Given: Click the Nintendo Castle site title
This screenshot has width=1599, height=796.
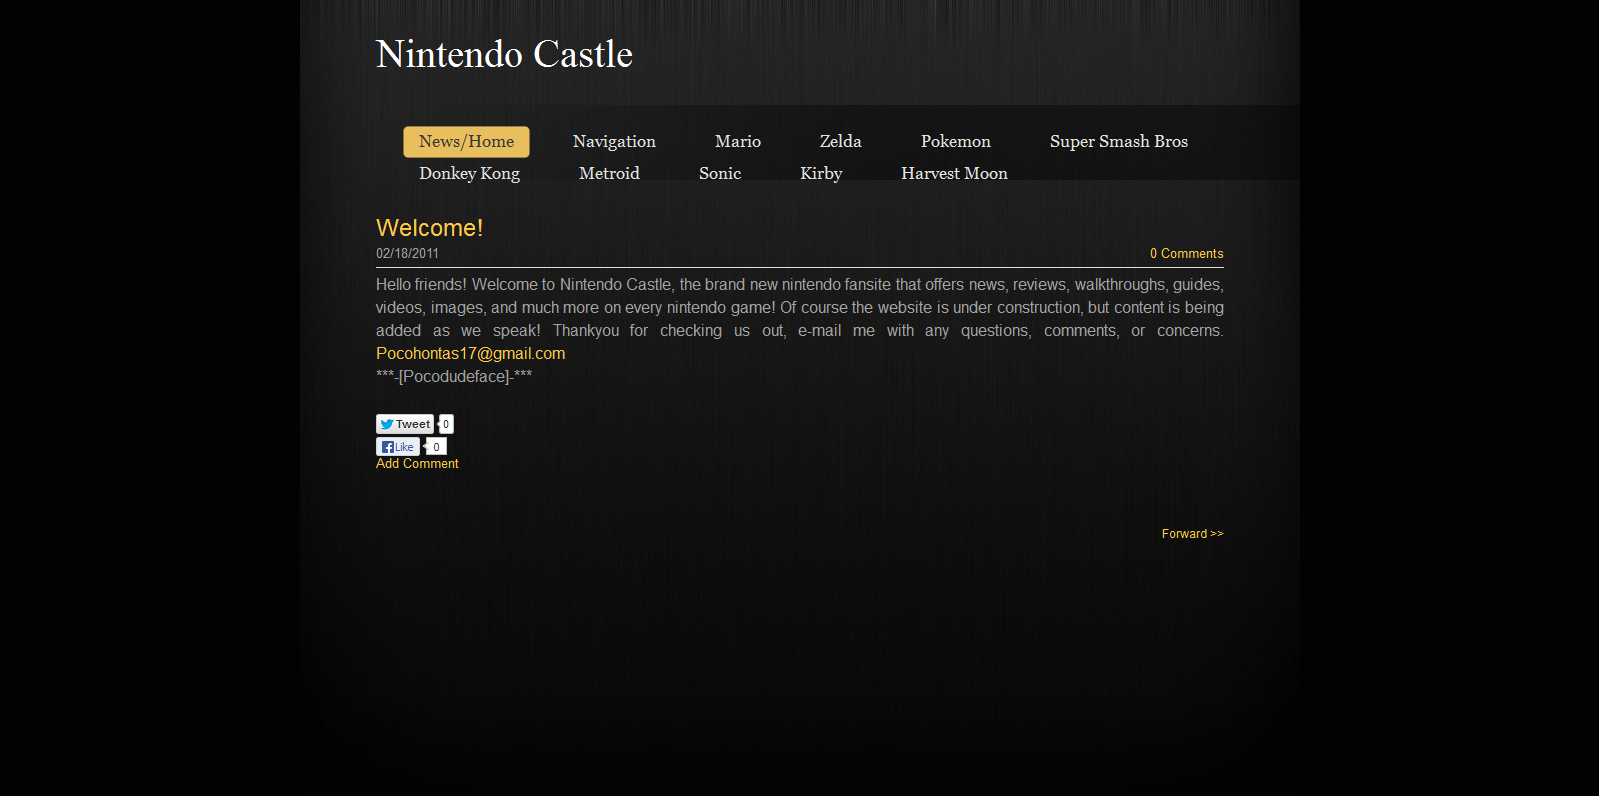Looking at the screenshot, I should point(504,55).
